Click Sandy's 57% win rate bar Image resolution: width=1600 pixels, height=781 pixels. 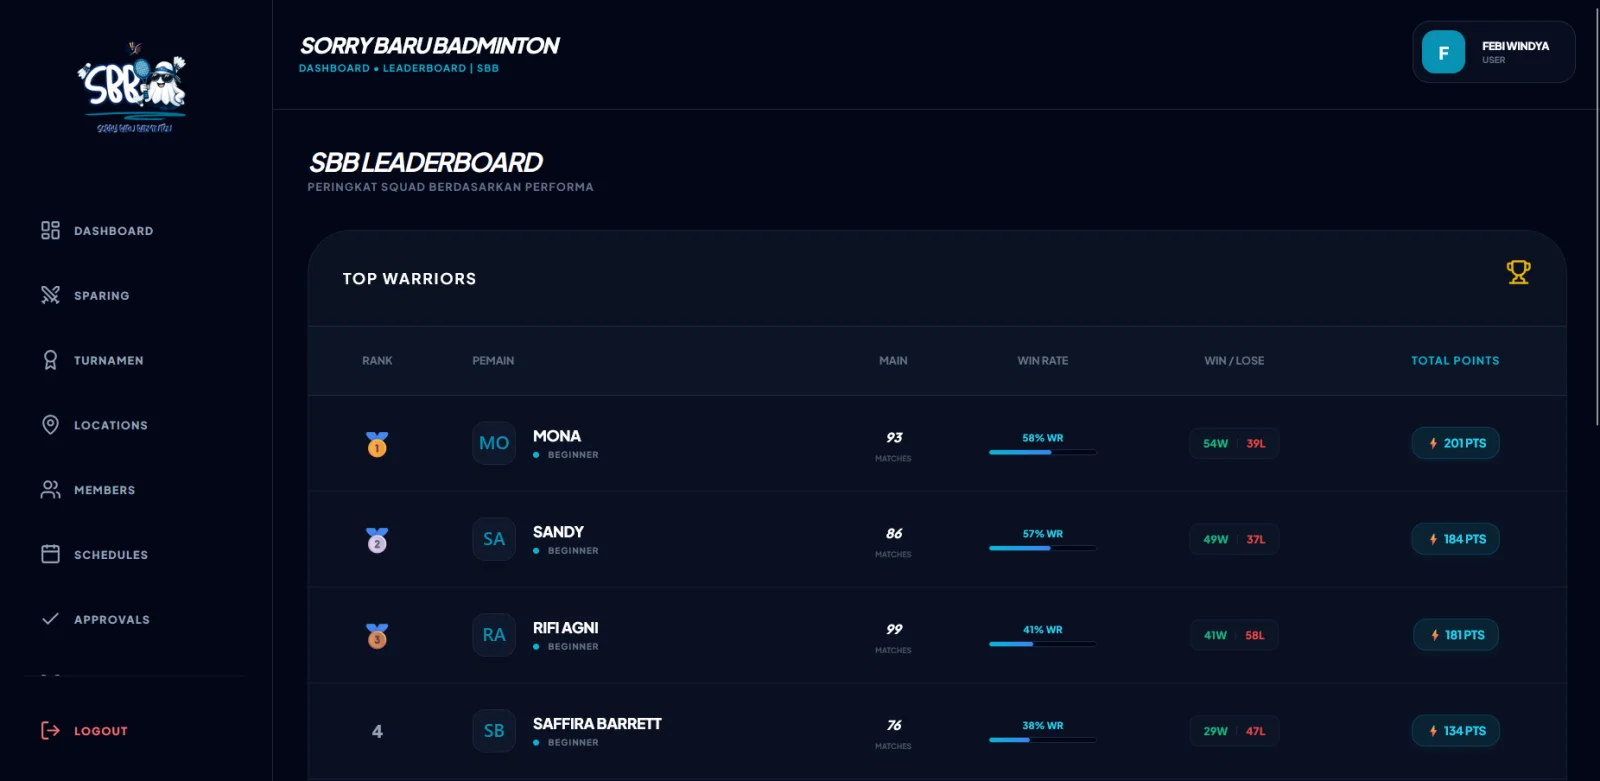coord(1043,548)
